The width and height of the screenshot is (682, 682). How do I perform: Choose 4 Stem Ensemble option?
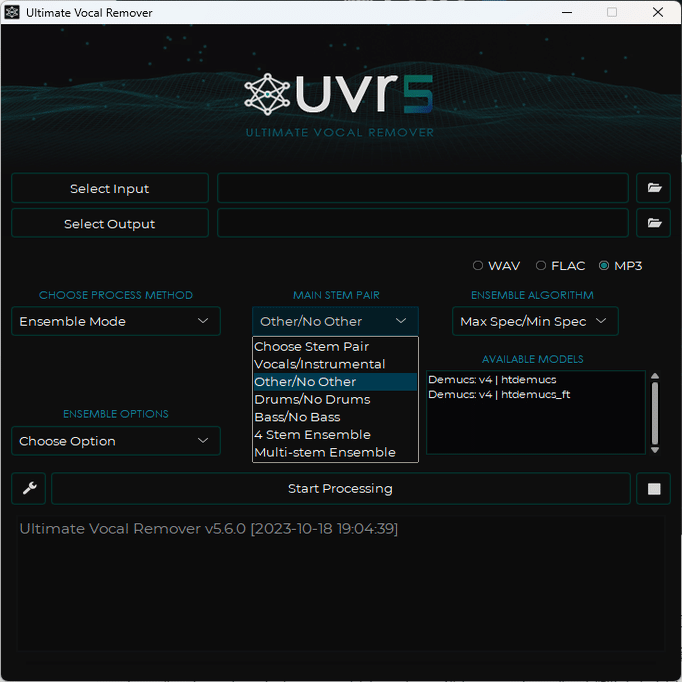click(x=335, y=435)
